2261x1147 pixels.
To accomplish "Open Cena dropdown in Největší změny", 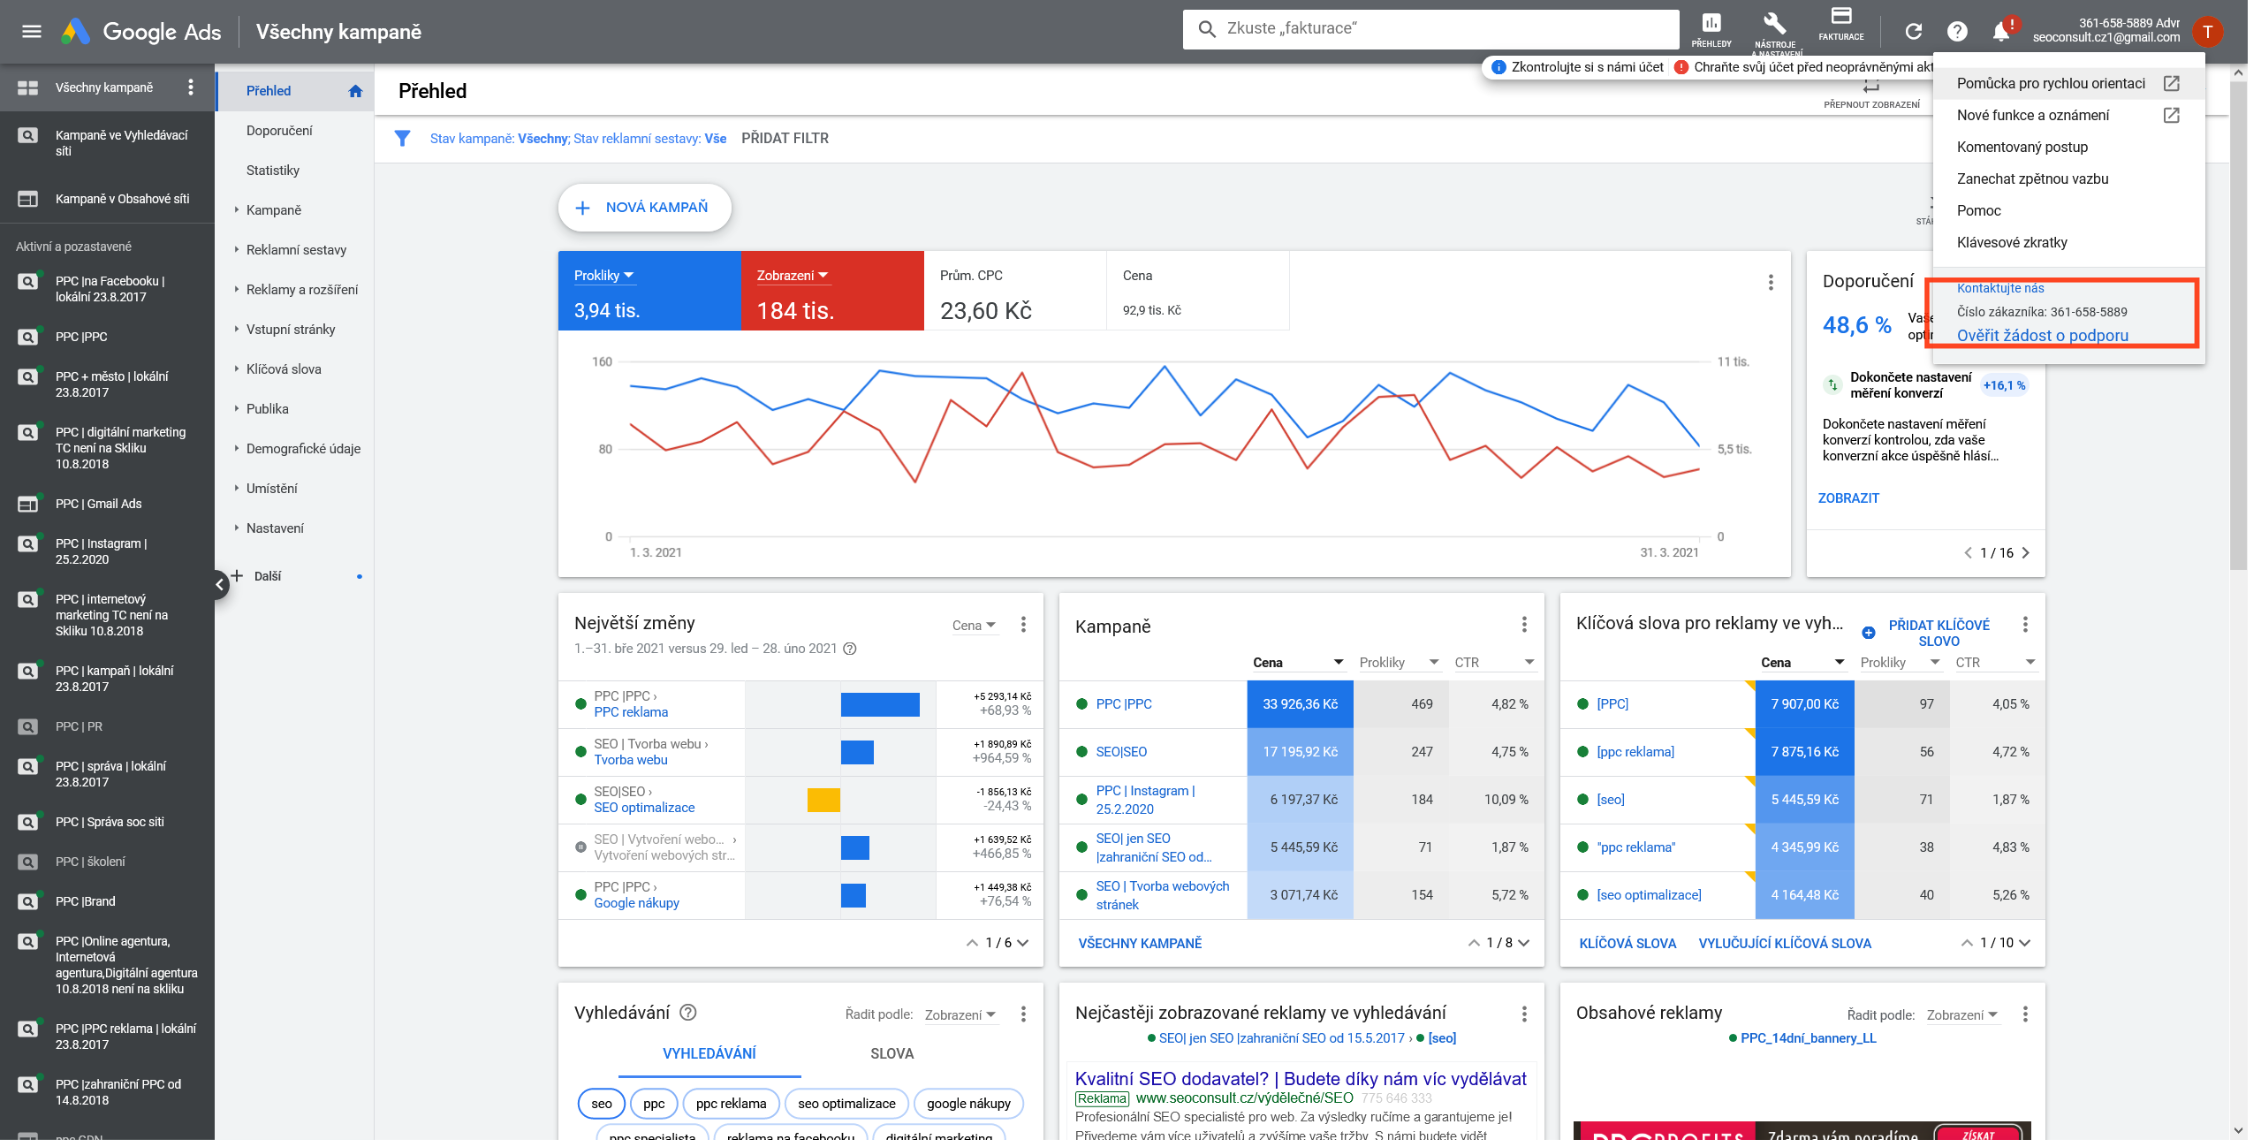I will [x=979, y=629].
